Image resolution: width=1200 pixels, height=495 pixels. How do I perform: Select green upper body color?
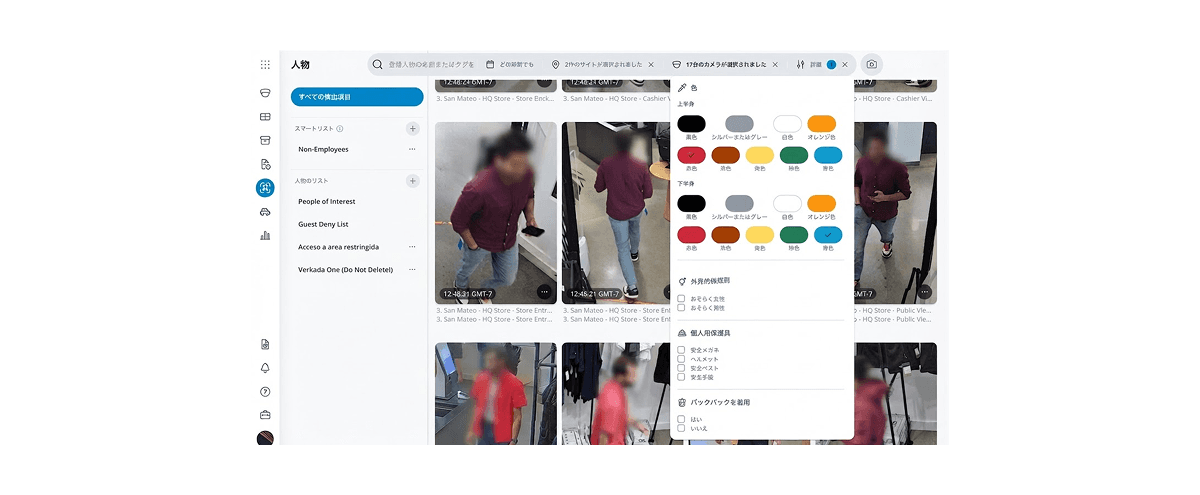tap(794, 155)
